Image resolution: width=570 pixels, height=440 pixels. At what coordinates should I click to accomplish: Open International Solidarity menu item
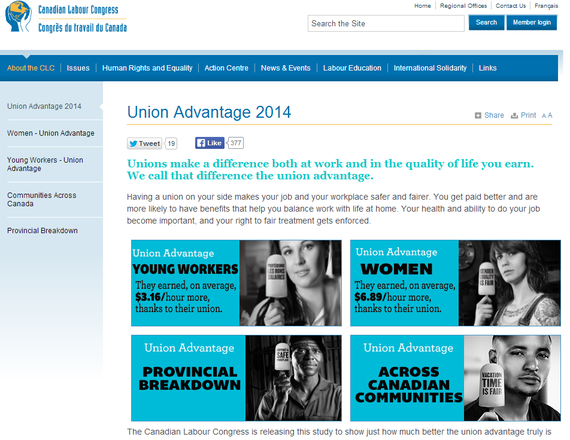point(430,68)
